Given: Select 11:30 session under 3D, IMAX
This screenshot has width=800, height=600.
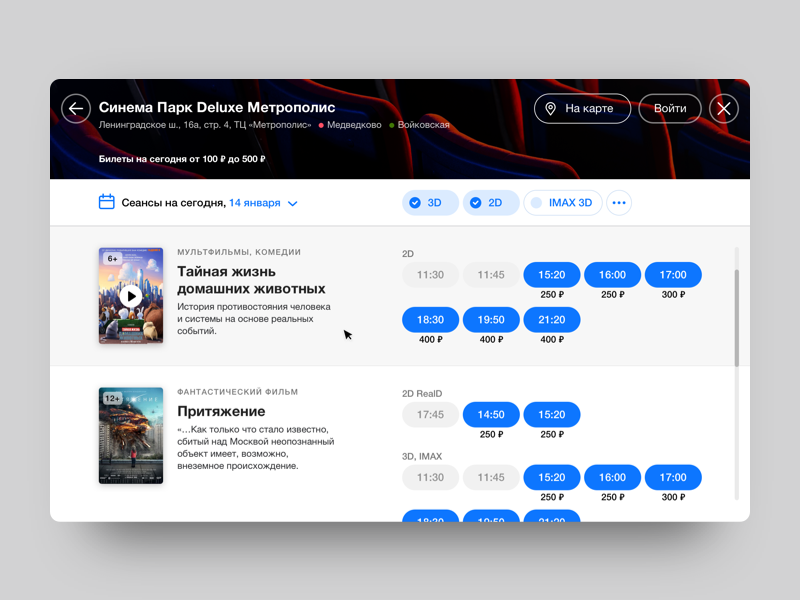Looking at the screenshot, I should 430,478.
